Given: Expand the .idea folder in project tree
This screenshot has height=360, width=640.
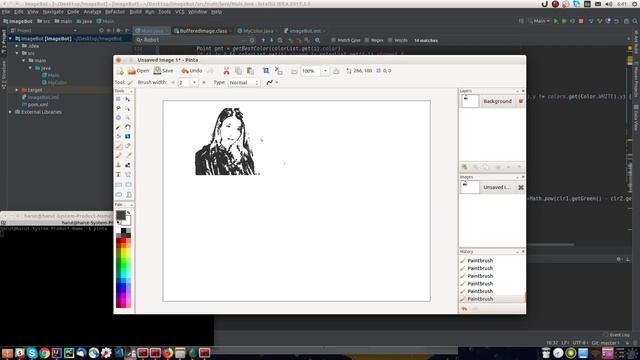Looking at the screenshot, I should tap(17, 46).
